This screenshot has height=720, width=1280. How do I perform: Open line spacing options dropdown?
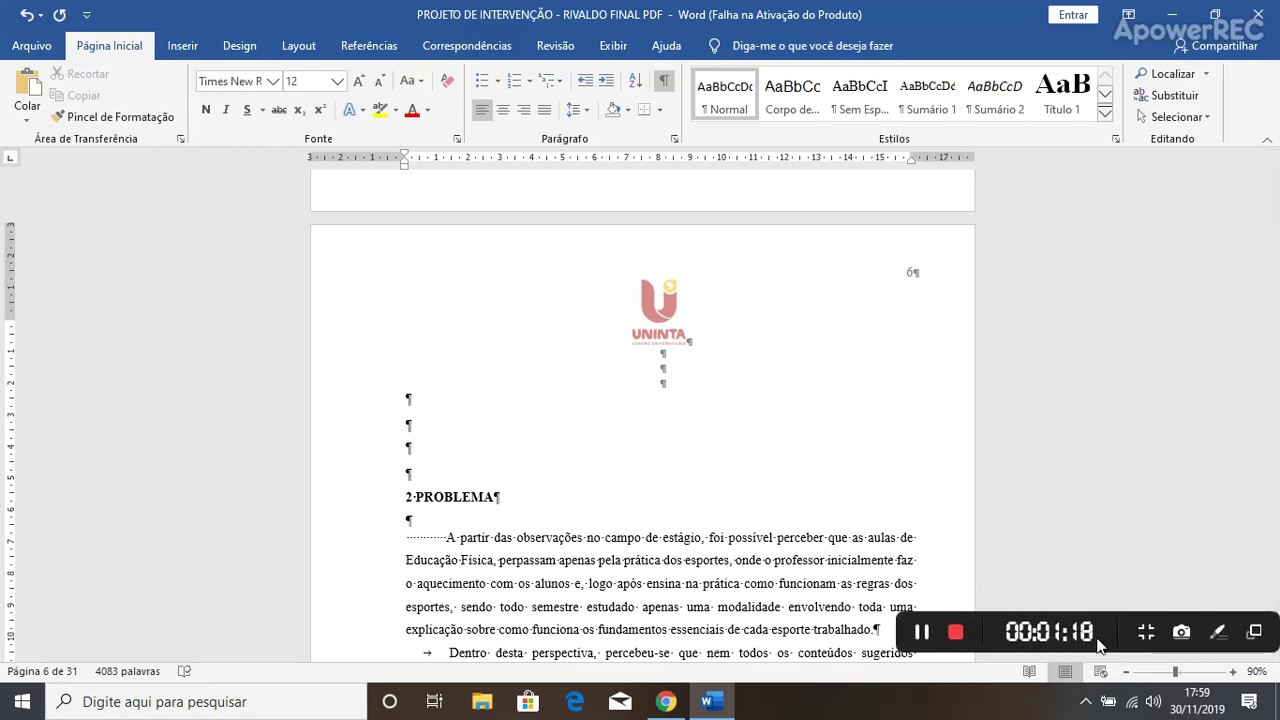tap(578, 110)
